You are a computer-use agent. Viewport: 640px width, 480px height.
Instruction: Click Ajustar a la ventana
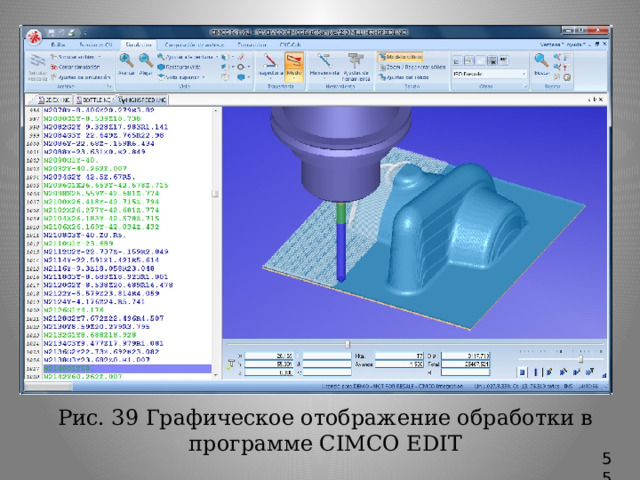185,57
